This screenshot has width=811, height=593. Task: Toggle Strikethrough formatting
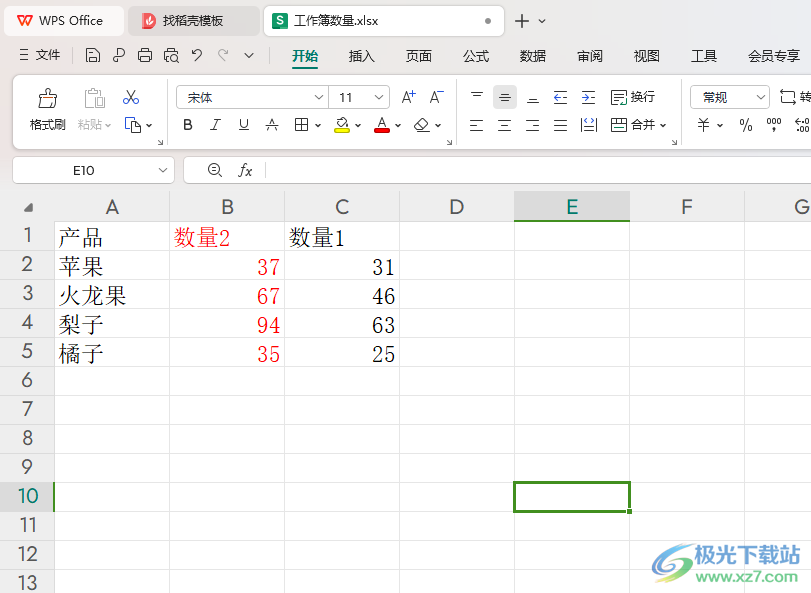[x=272, y=125]
